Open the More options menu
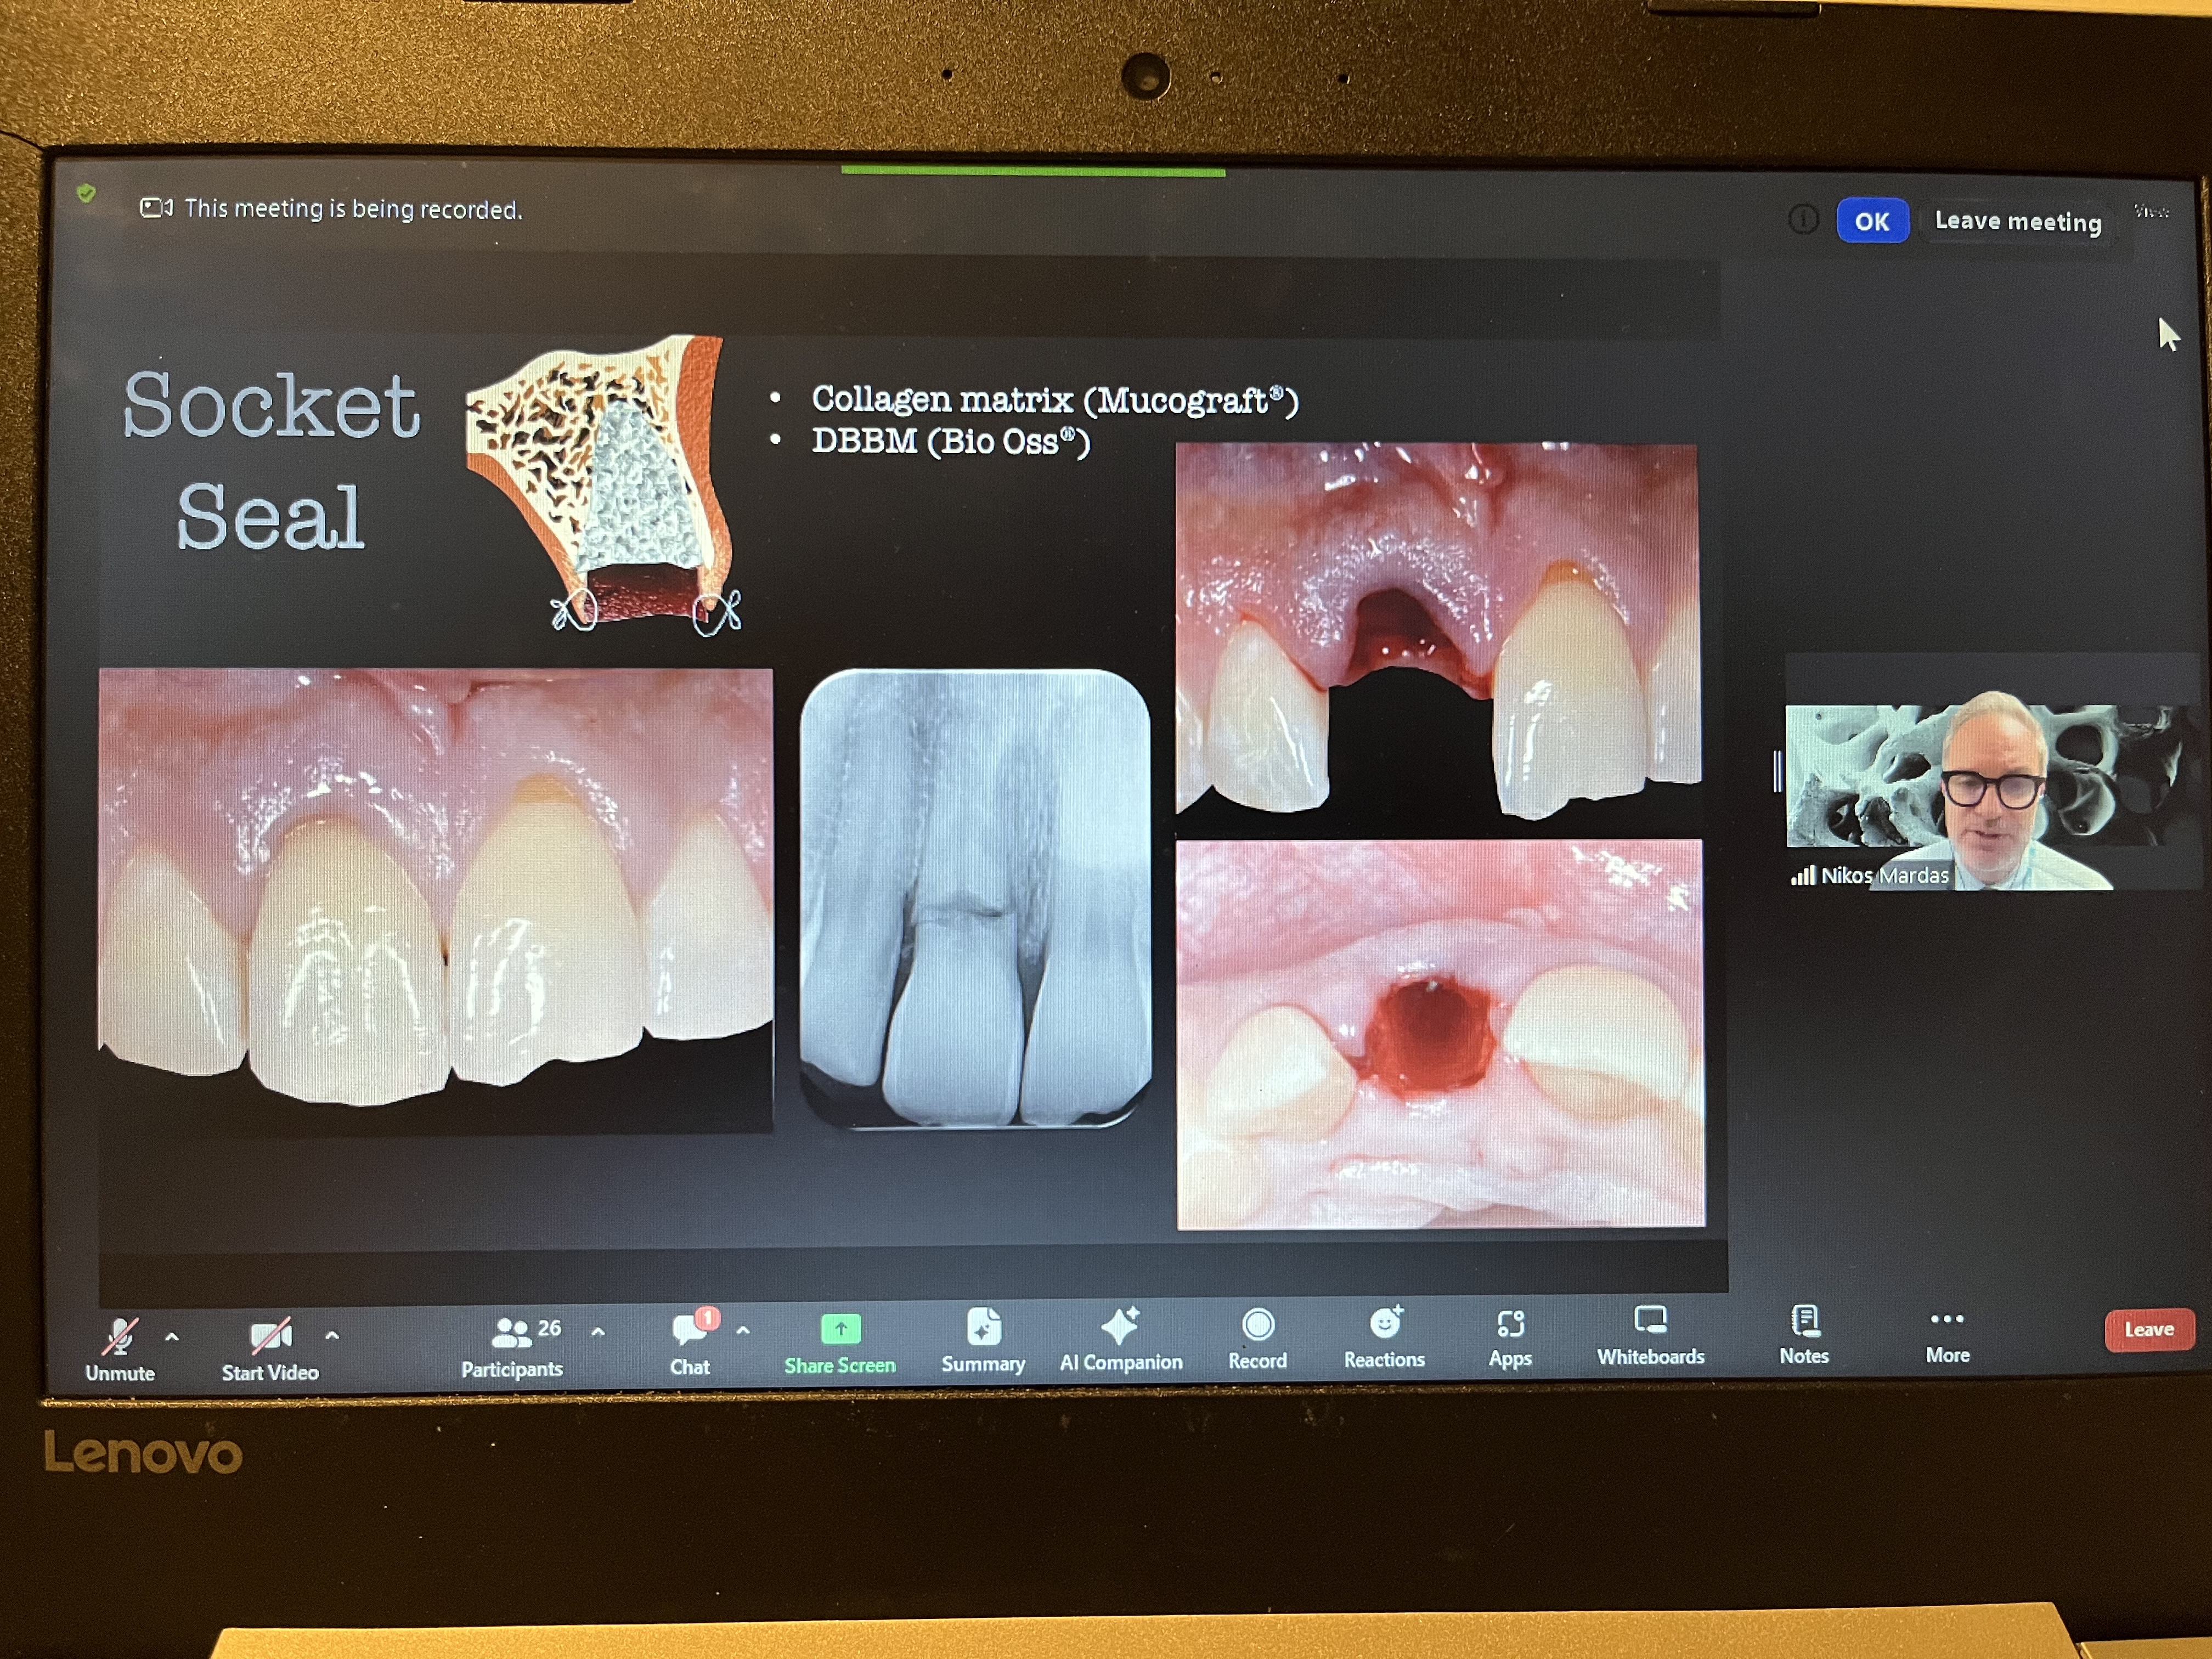 pos(1947,1330)
